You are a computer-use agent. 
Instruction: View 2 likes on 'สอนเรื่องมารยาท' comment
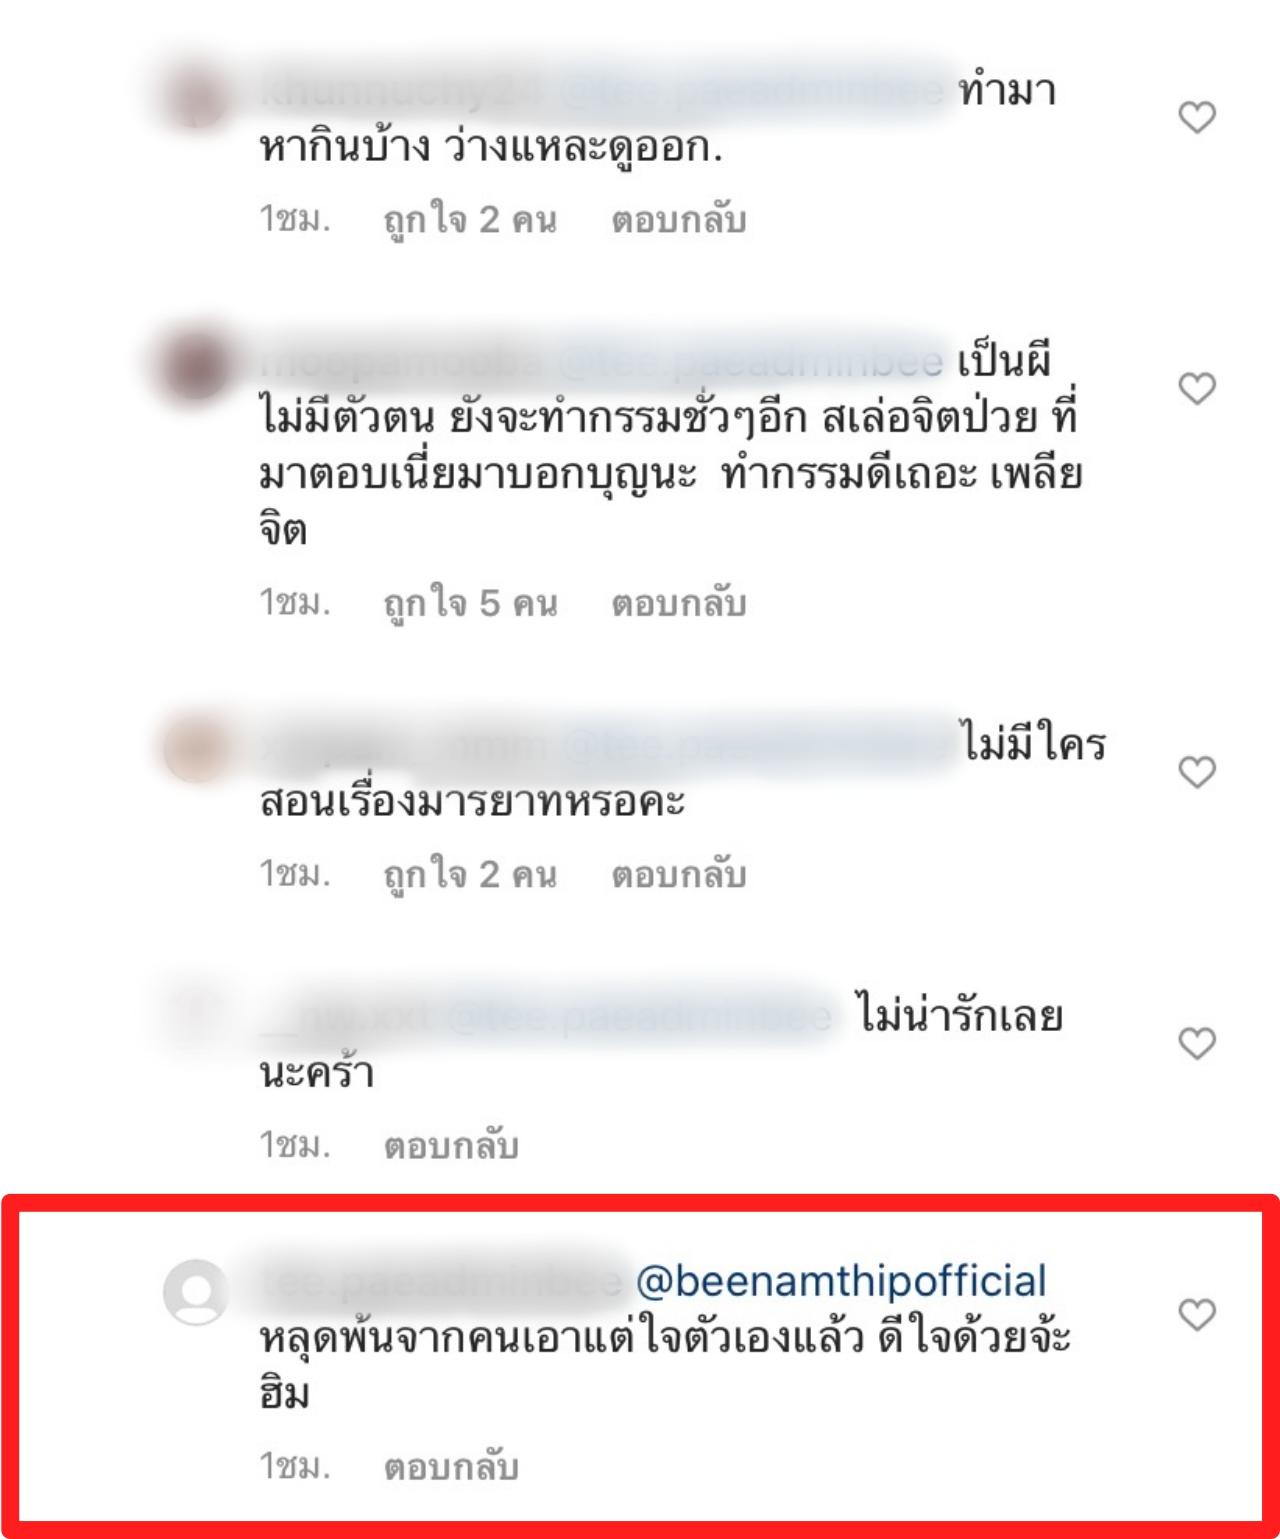click(470, 875)
